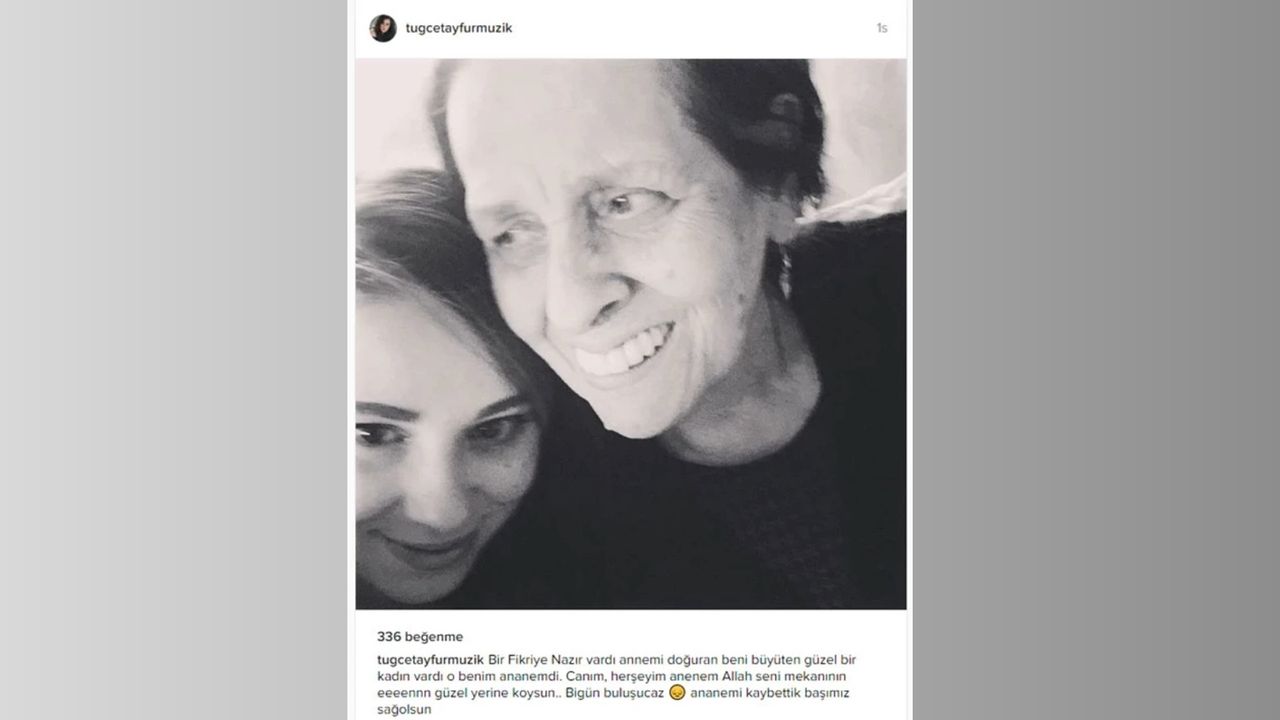Click the "1s" post timestamp
1280x720 pixels.
coord(881,29)
